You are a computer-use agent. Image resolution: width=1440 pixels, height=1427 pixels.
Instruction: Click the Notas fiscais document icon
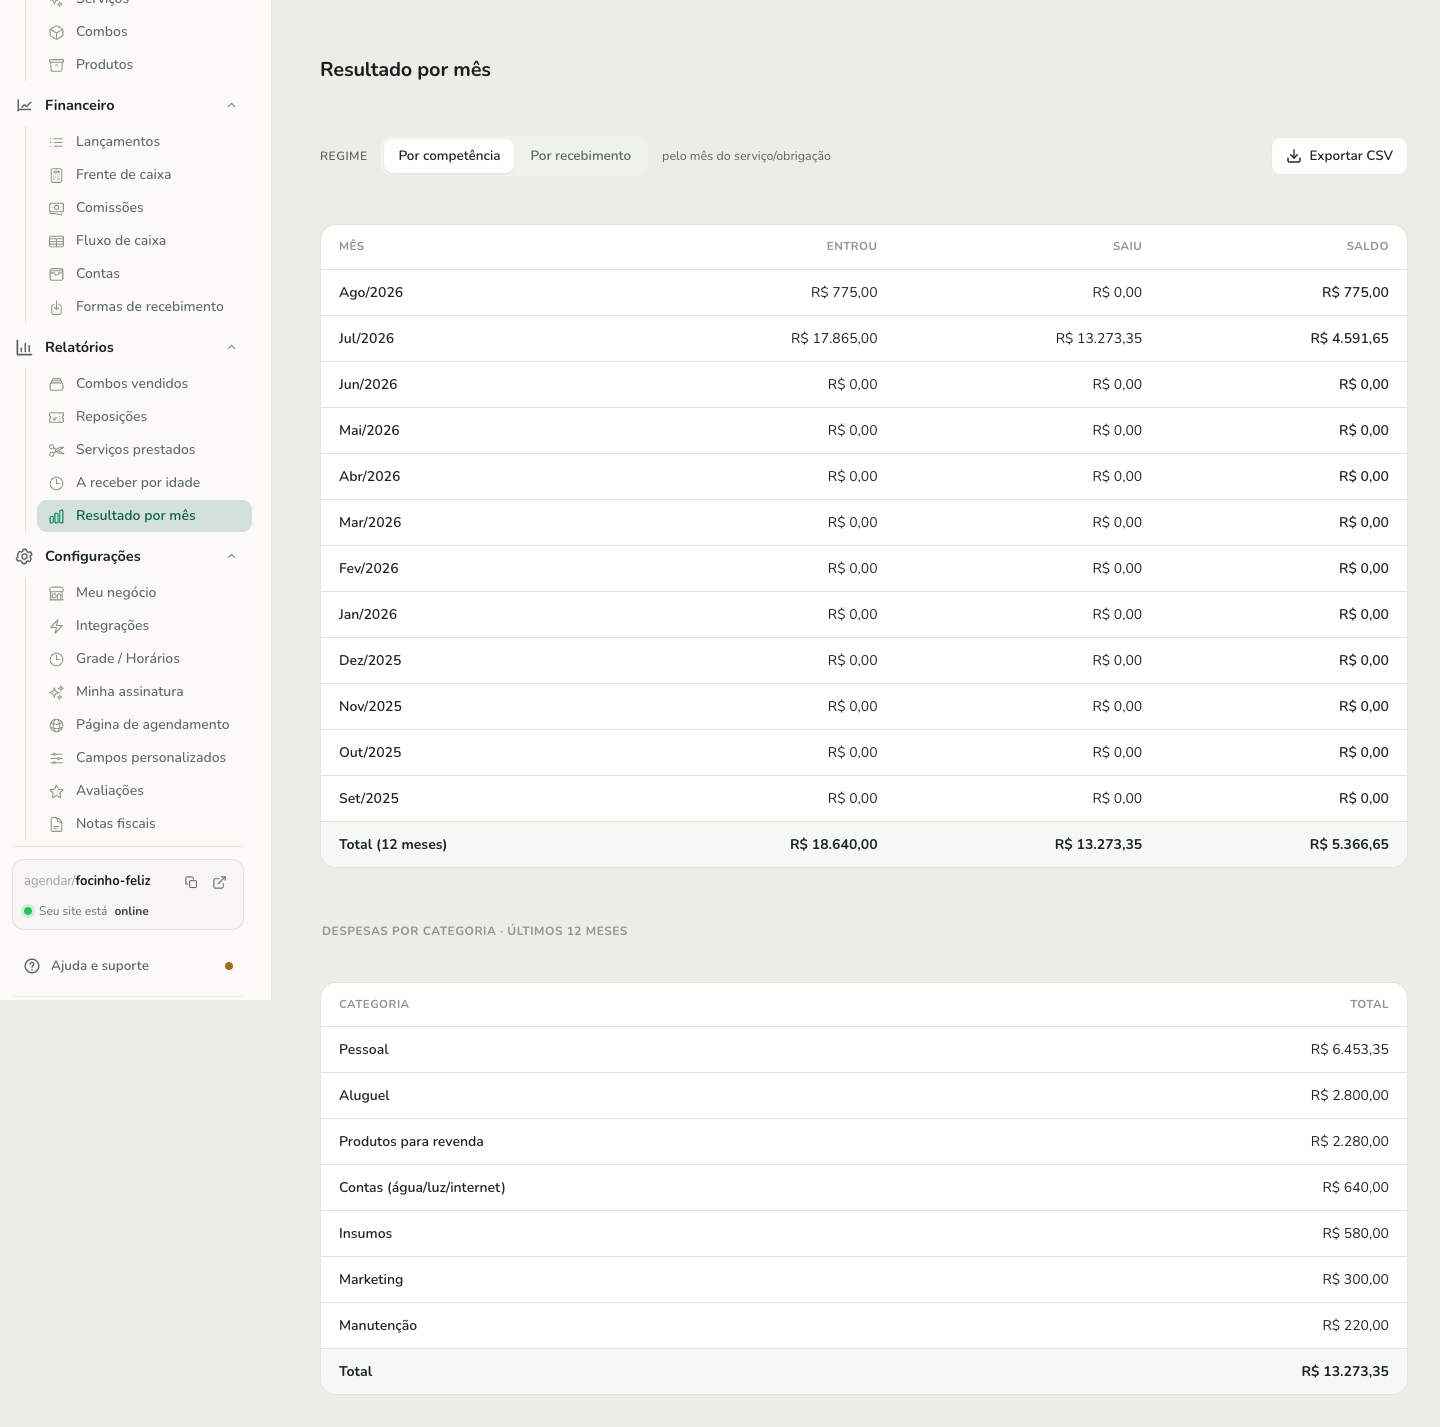pos(57,824)
